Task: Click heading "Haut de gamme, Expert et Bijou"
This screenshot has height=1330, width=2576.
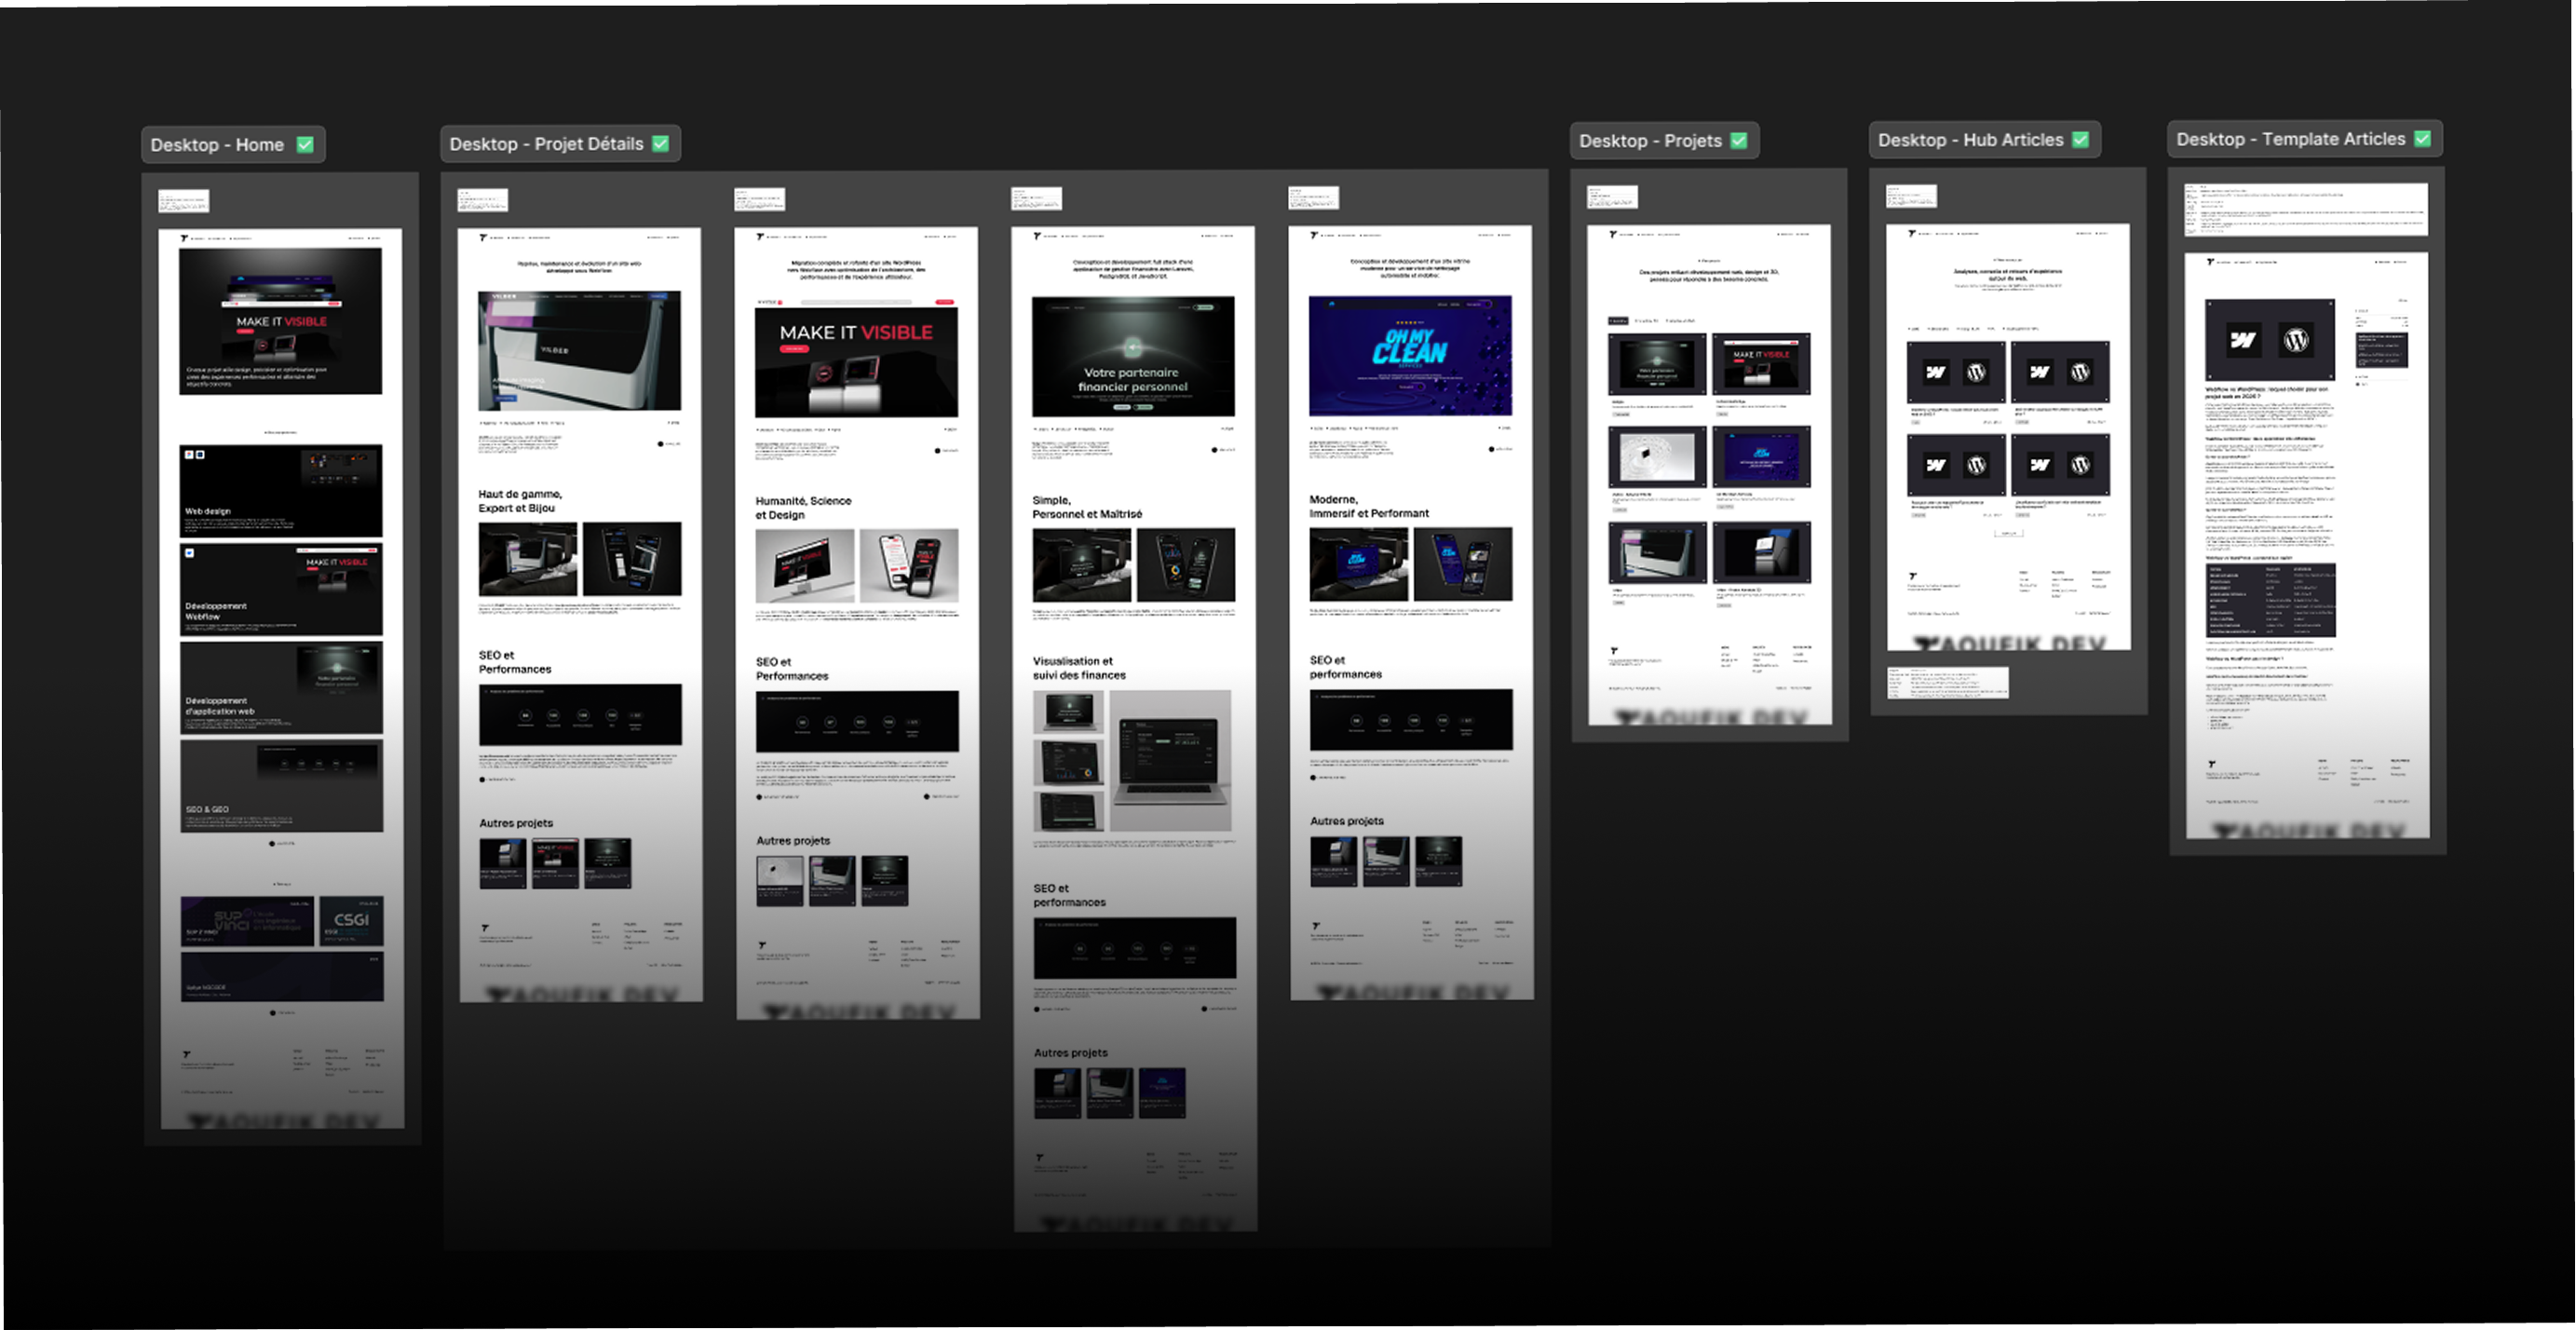Action: point(520,501)
